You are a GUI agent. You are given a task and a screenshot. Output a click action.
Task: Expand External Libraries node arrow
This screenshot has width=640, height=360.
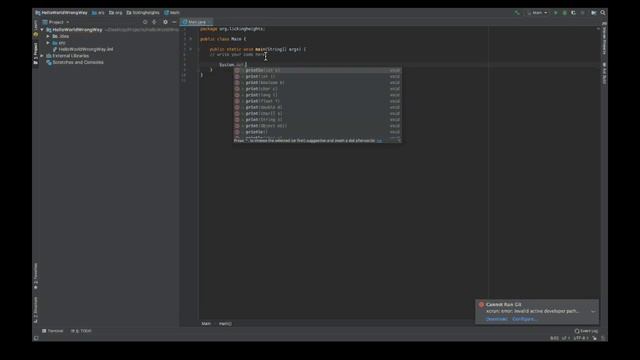coord(42,56)
